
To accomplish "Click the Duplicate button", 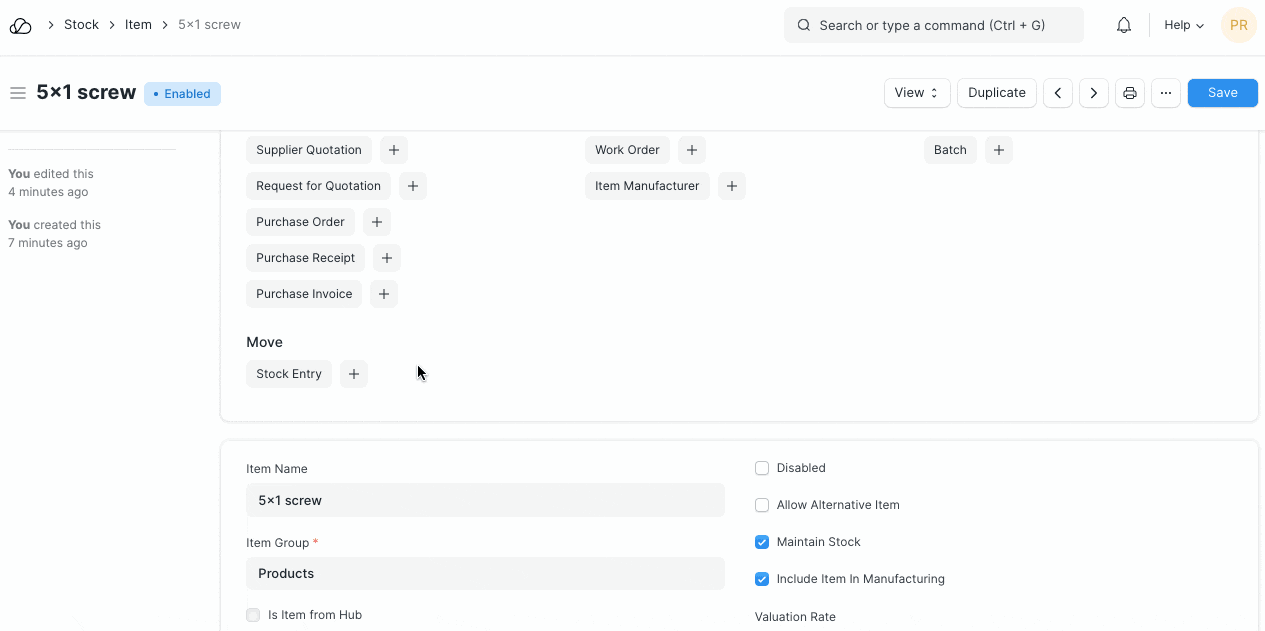I will [x=996, y=93].
